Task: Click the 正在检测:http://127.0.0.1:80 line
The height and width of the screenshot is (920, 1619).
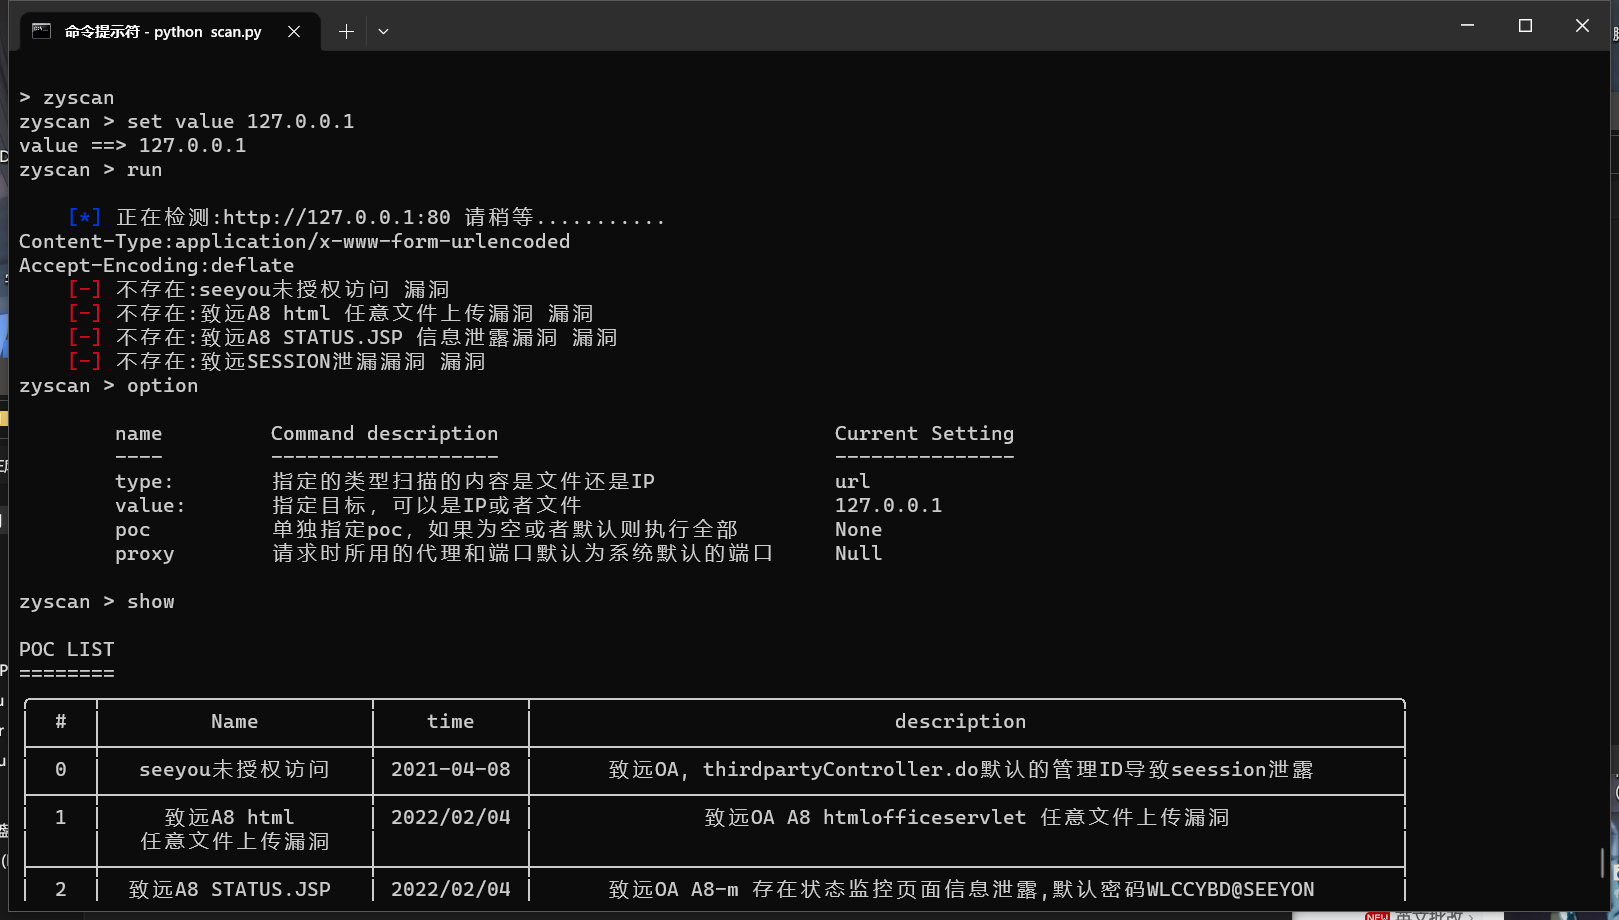Action: (x=366, y=218)
